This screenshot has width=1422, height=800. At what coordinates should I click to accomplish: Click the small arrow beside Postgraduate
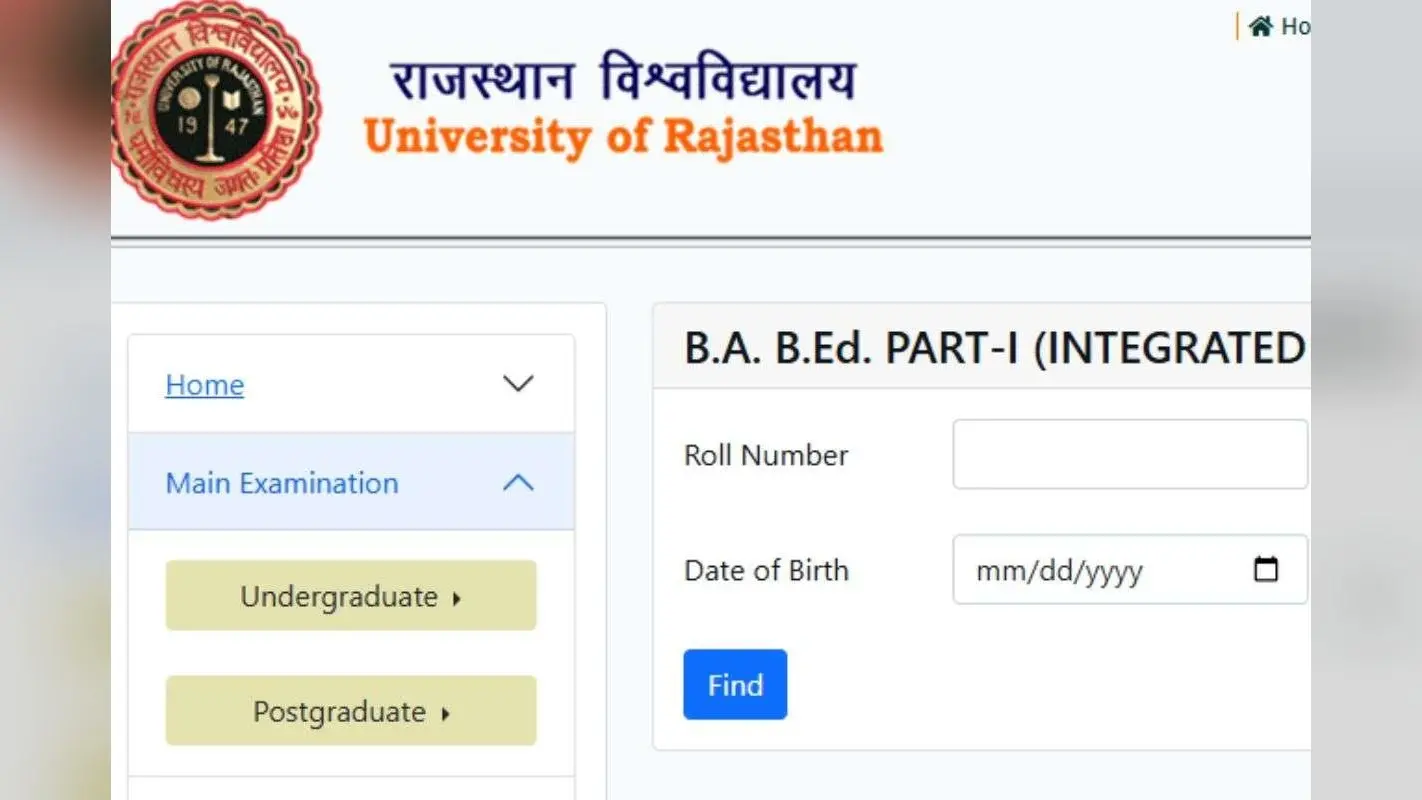[x=445, y=714]
